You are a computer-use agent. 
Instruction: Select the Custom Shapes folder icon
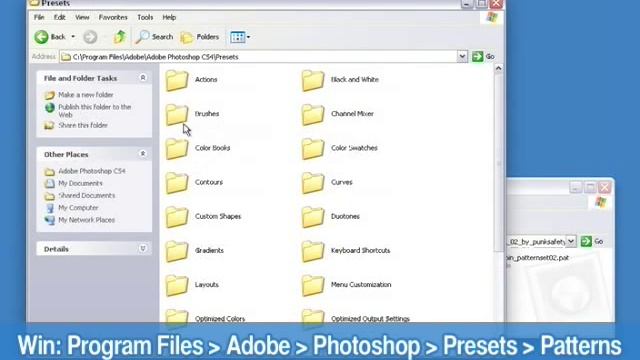point(177,217)
